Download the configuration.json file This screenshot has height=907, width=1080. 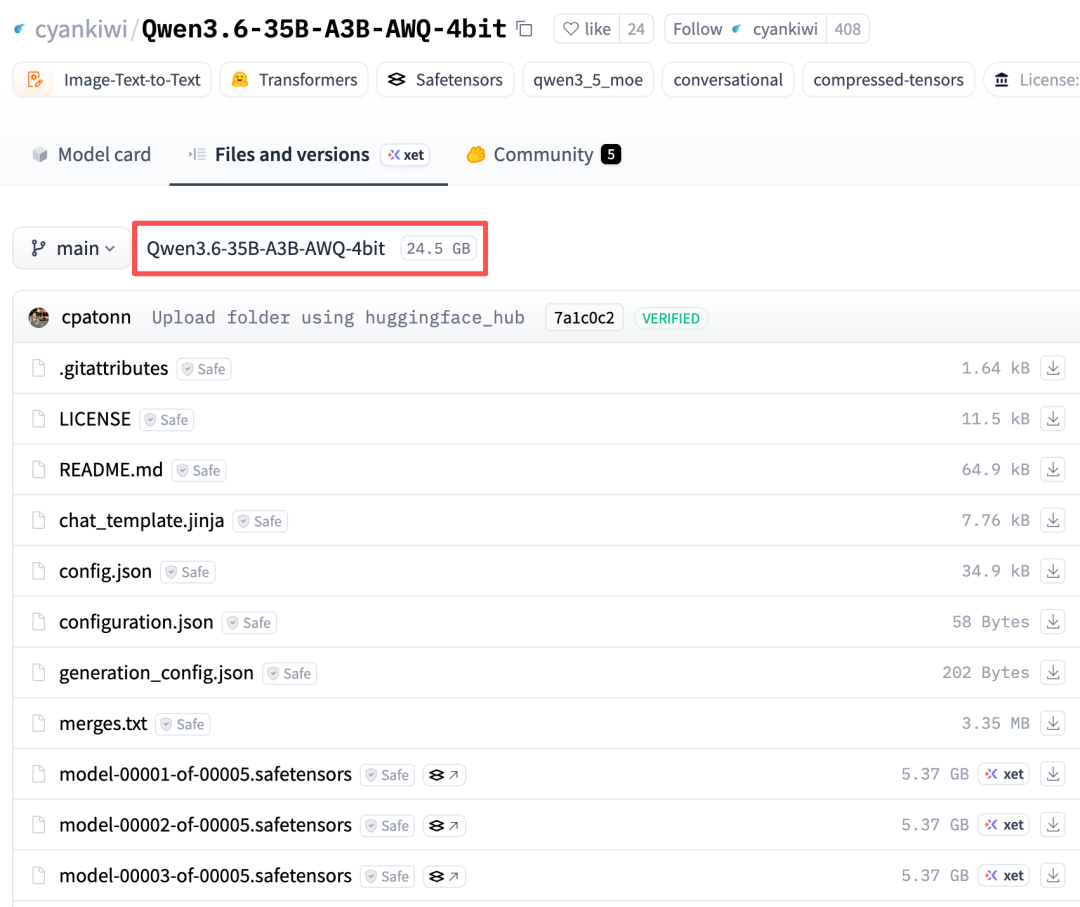[x=1053, y=622]
